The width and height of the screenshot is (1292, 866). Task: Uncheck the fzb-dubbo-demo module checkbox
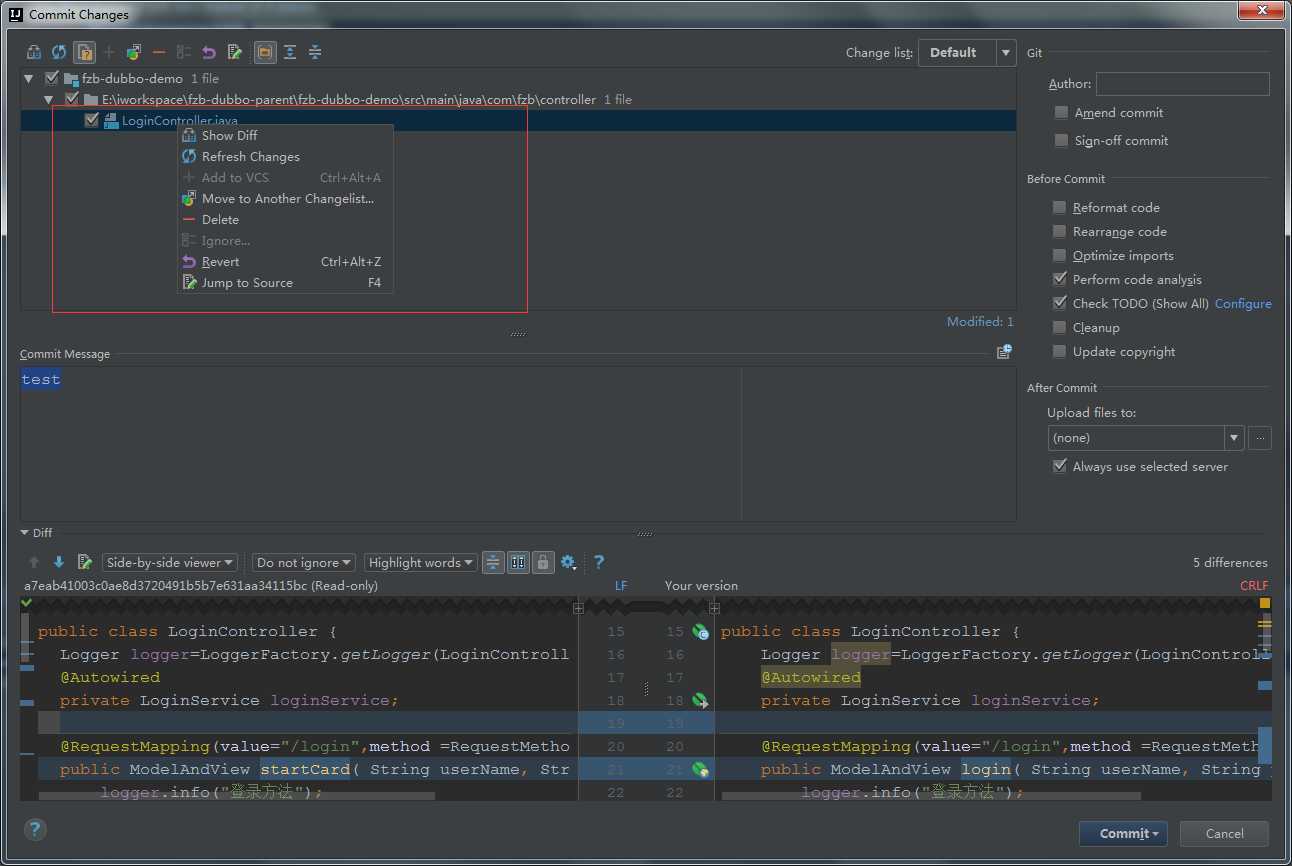pos(52,78)
